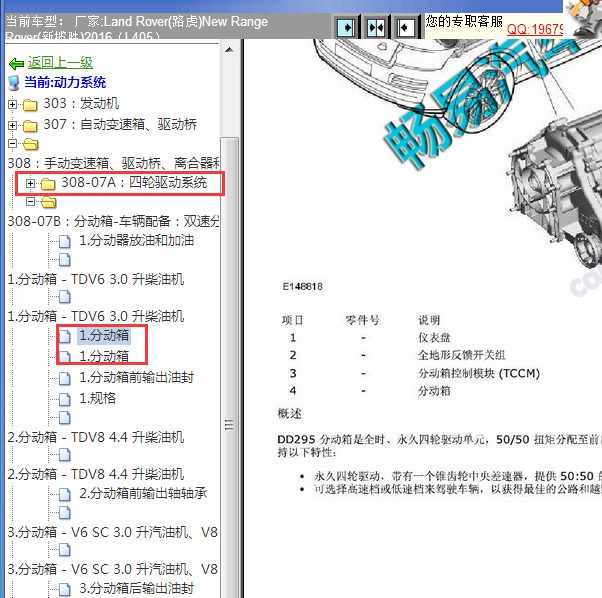Click the 概述 section heading

[x=290, y=414]
